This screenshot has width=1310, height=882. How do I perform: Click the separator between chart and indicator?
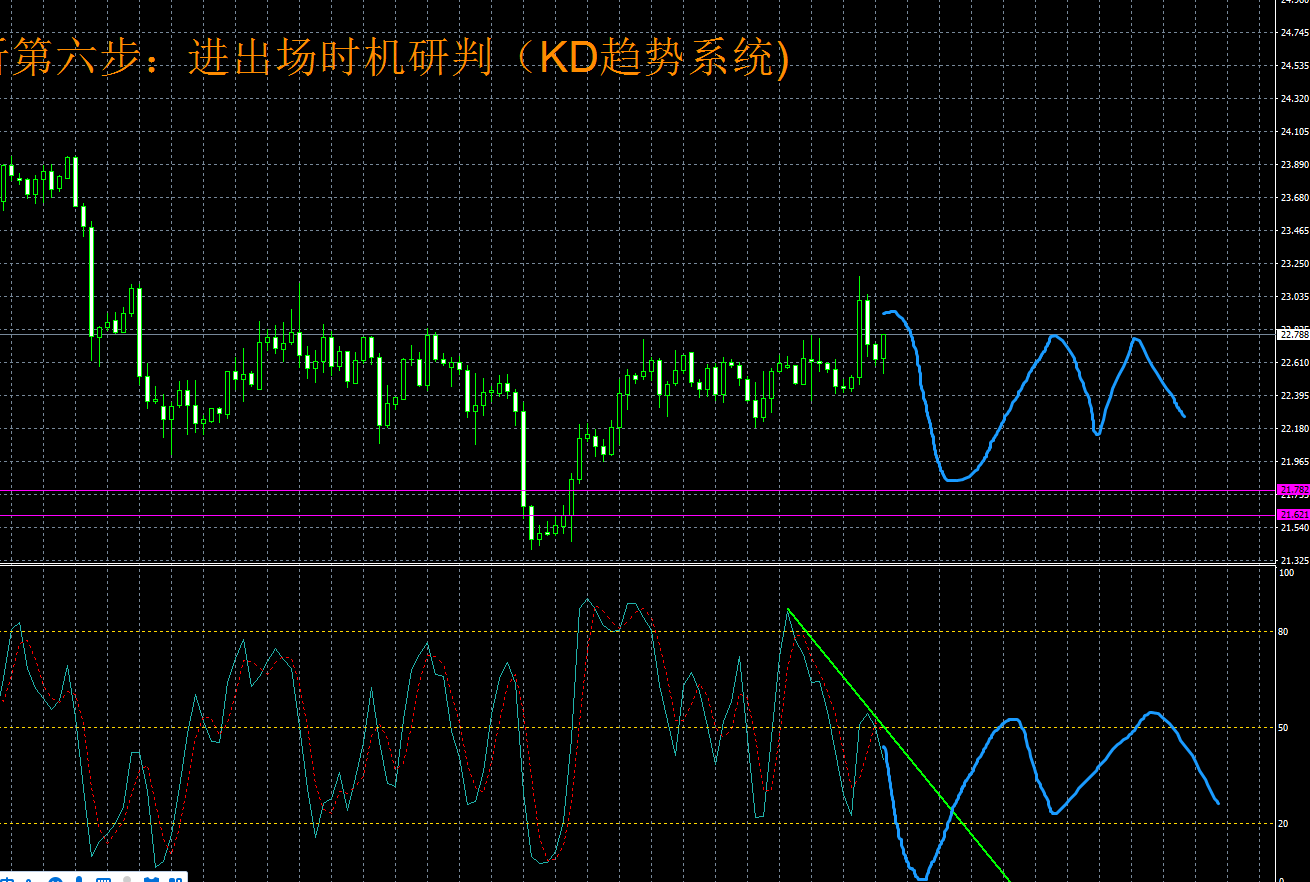coord(640,565)
